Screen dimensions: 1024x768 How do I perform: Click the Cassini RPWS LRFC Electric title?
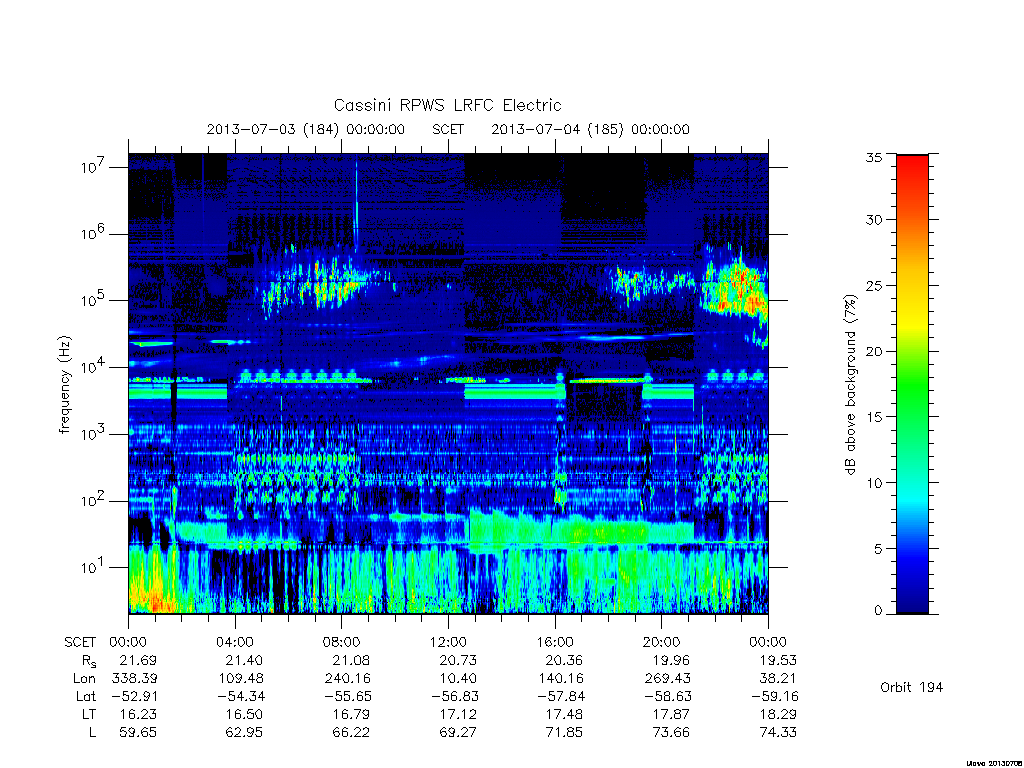pos(447,105)
